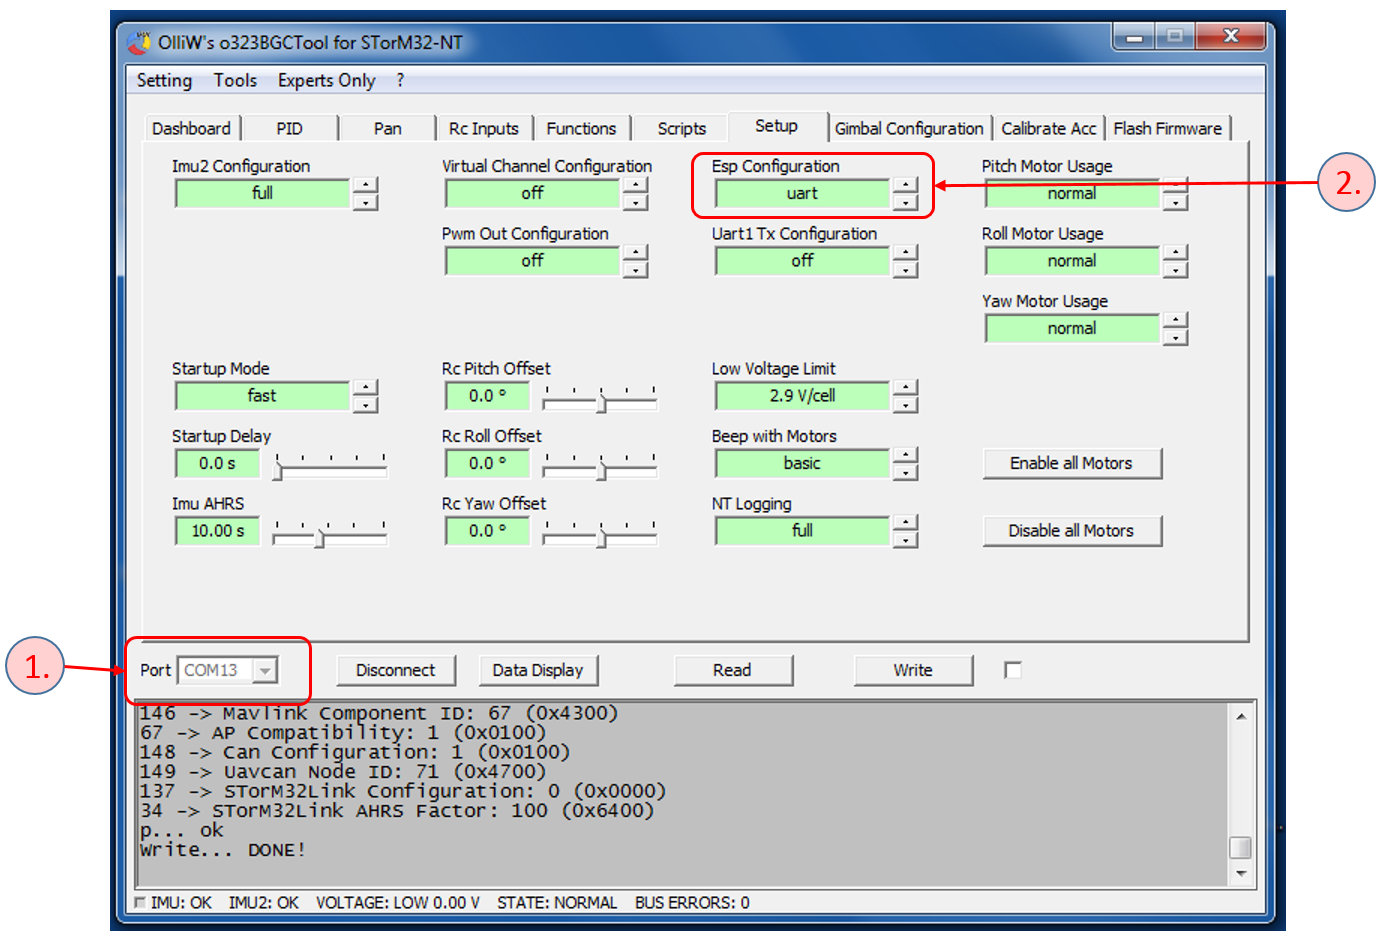This screenshot has height=947, width=1385.
Task: Step down the Uart1 Tx Configuration value
Action: coord(905,271)
